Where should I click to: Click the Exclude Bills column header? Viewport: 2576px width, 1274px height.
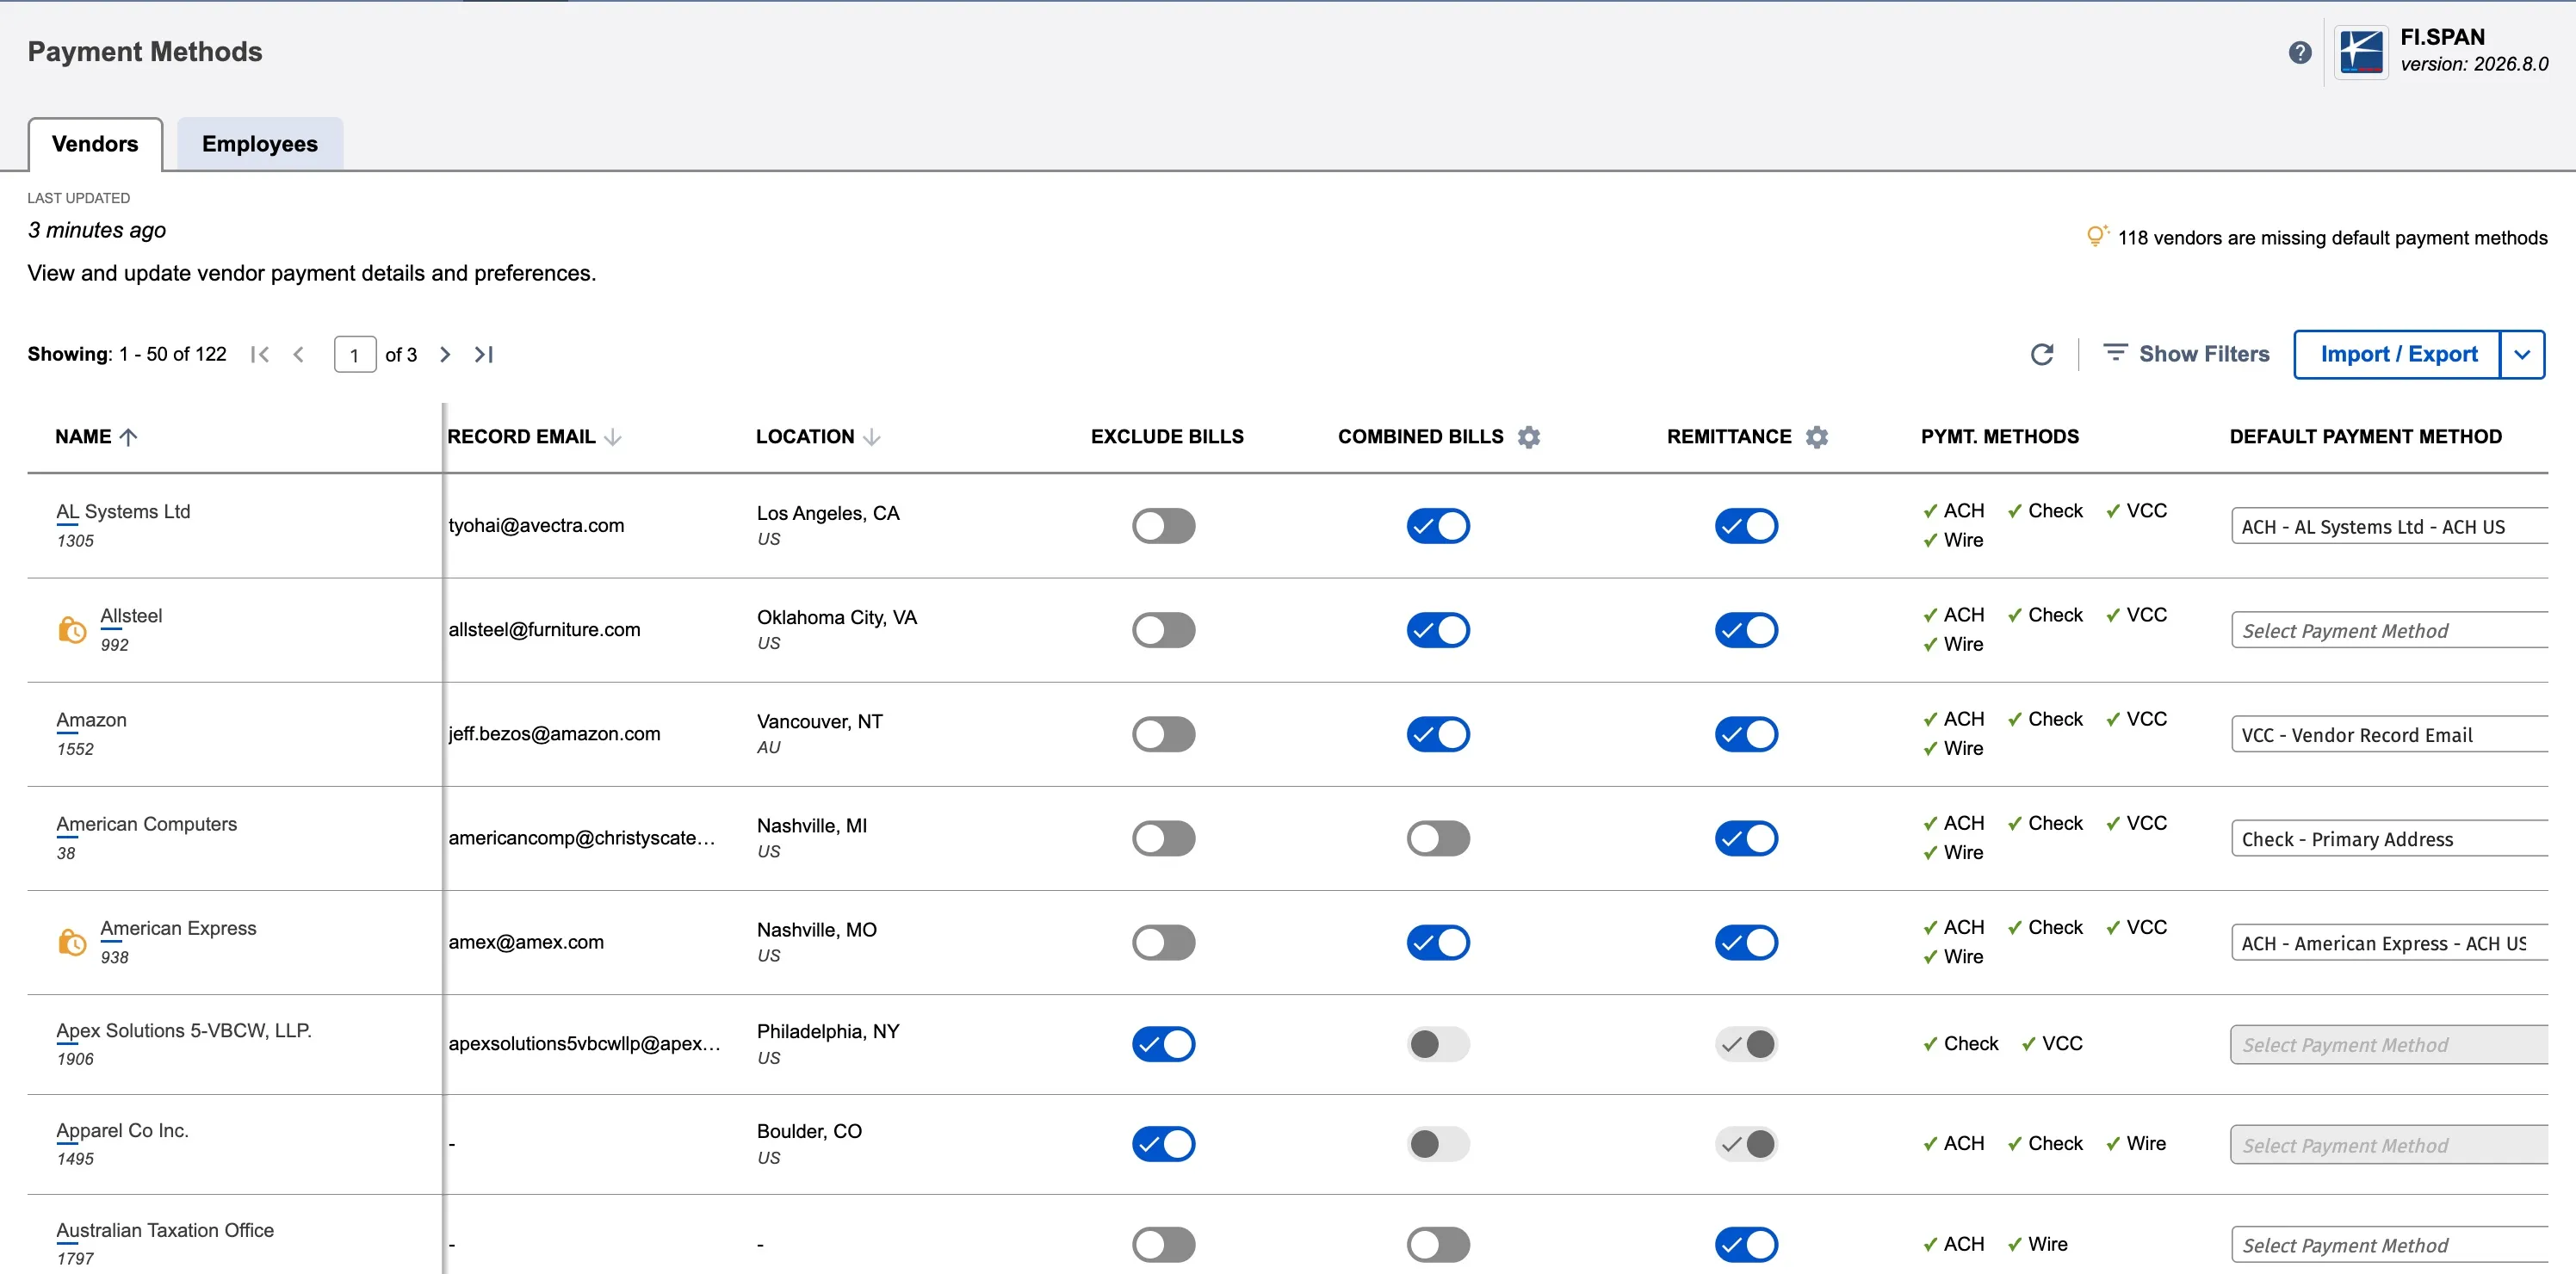[x=1167, y=437]
